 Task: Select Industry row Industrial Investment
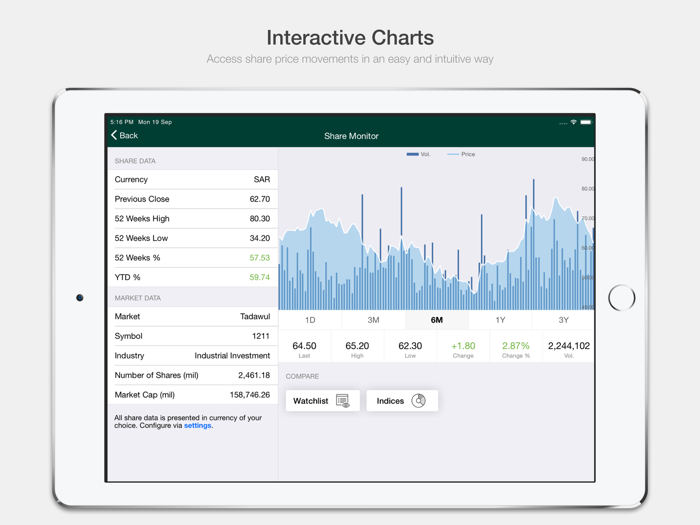(193, 356)
